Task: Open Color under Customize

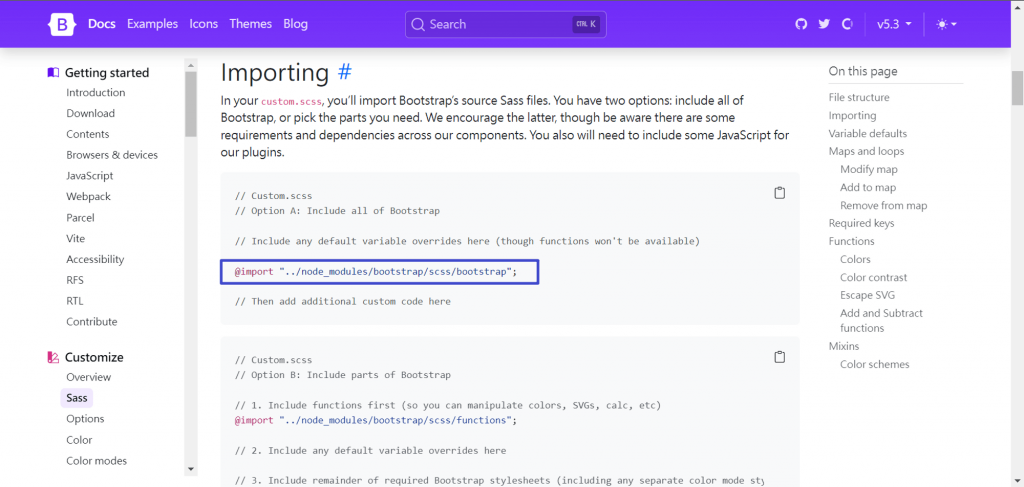Action: (x=79, y=440)
